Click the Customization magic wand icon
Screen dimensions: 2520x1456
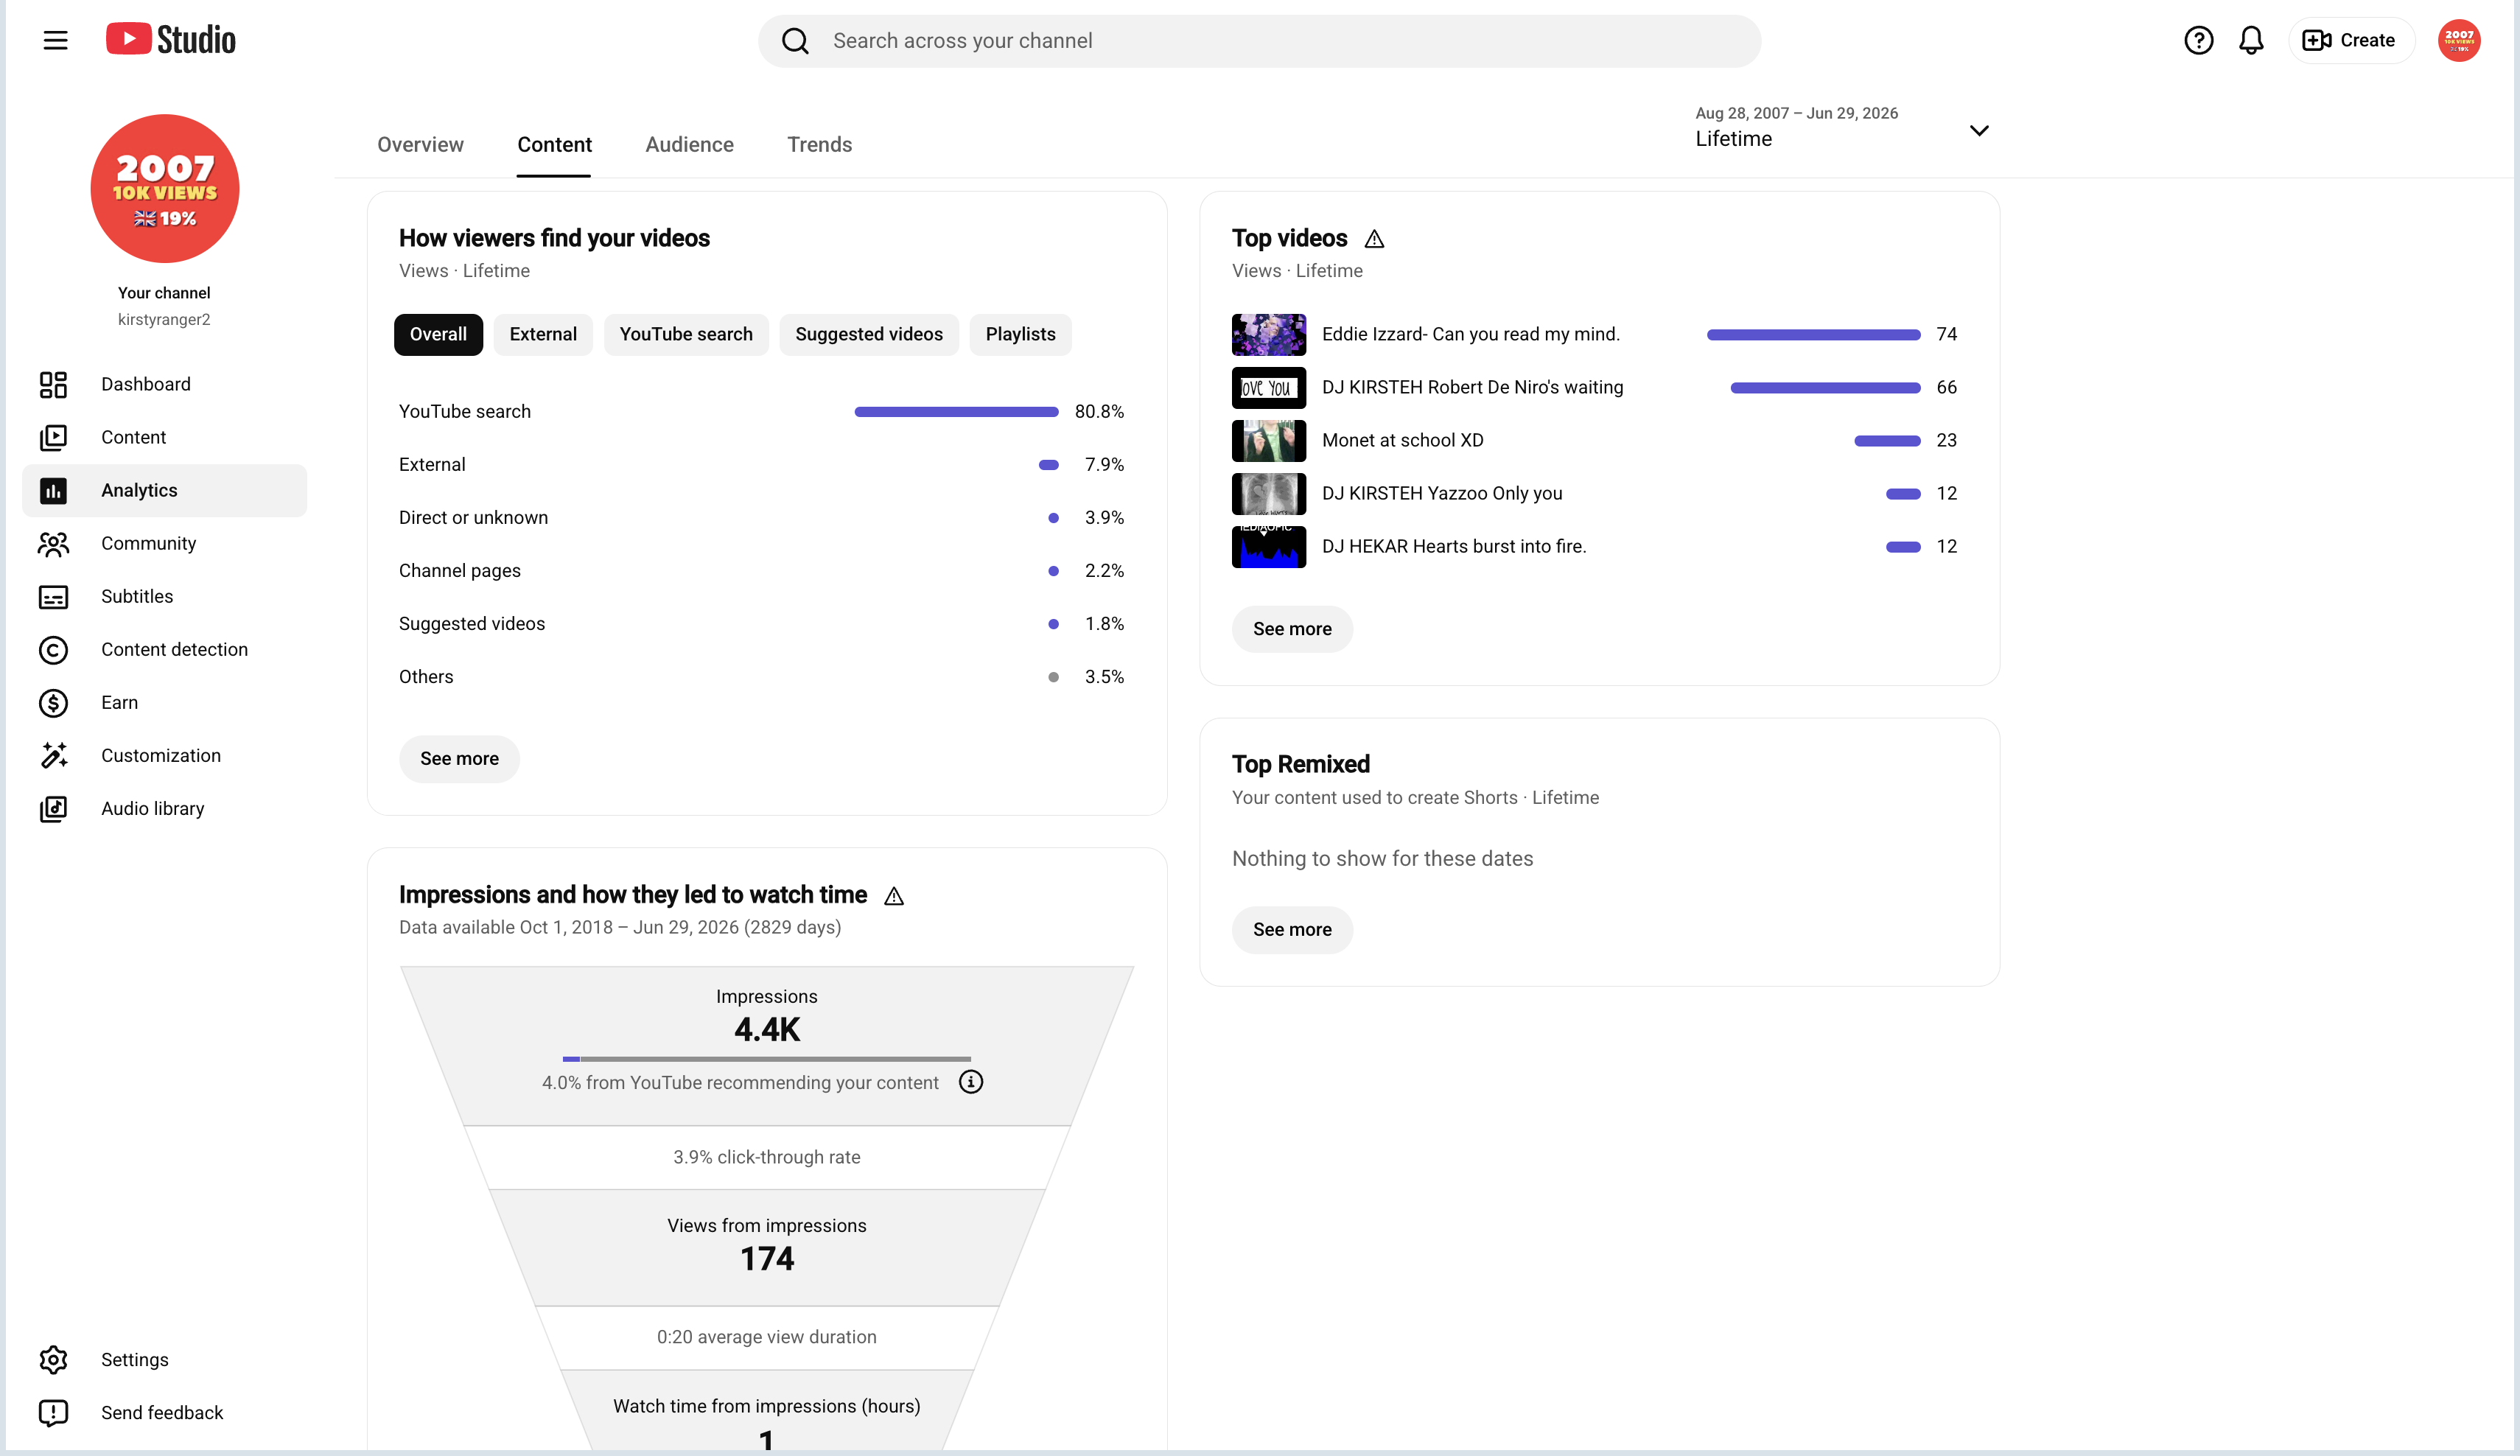[x=53, y=755]
